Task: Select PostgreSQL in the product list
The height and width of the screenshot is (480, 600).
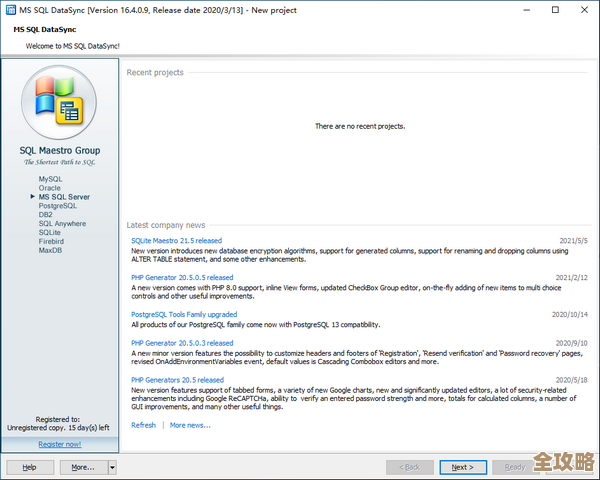Action: 57,206
